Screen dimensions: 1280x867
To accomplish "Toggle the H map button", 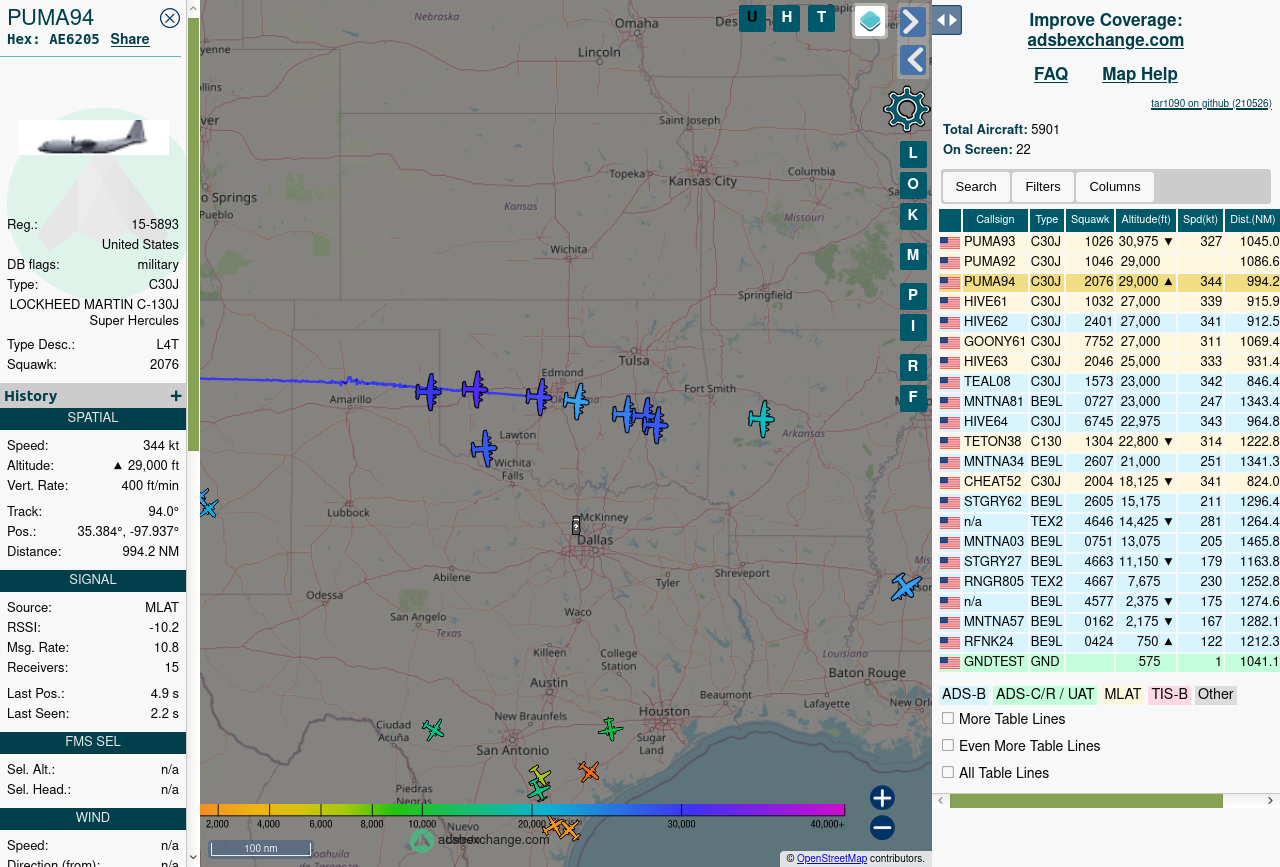I will point(787,18).
